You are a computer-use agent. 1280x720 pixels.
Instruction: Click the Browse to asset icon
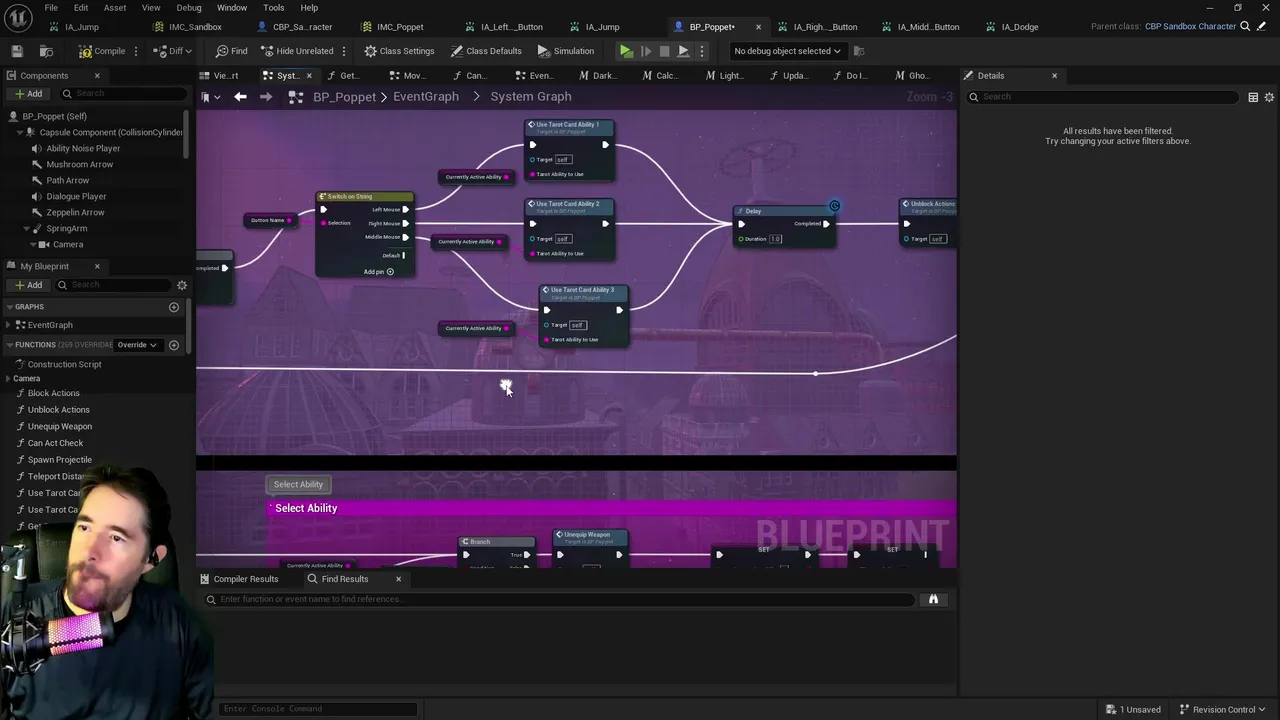pos(46,51)
